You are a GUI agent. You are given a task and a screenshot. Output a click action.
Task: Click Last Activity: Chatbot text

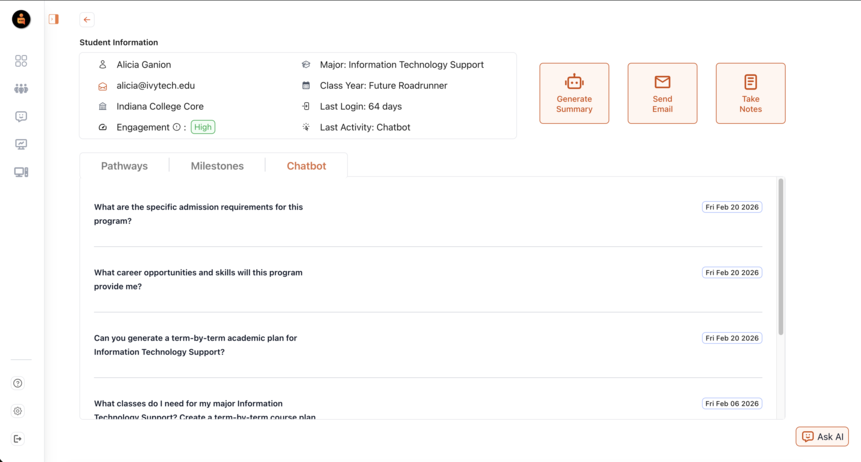[365, 127]
